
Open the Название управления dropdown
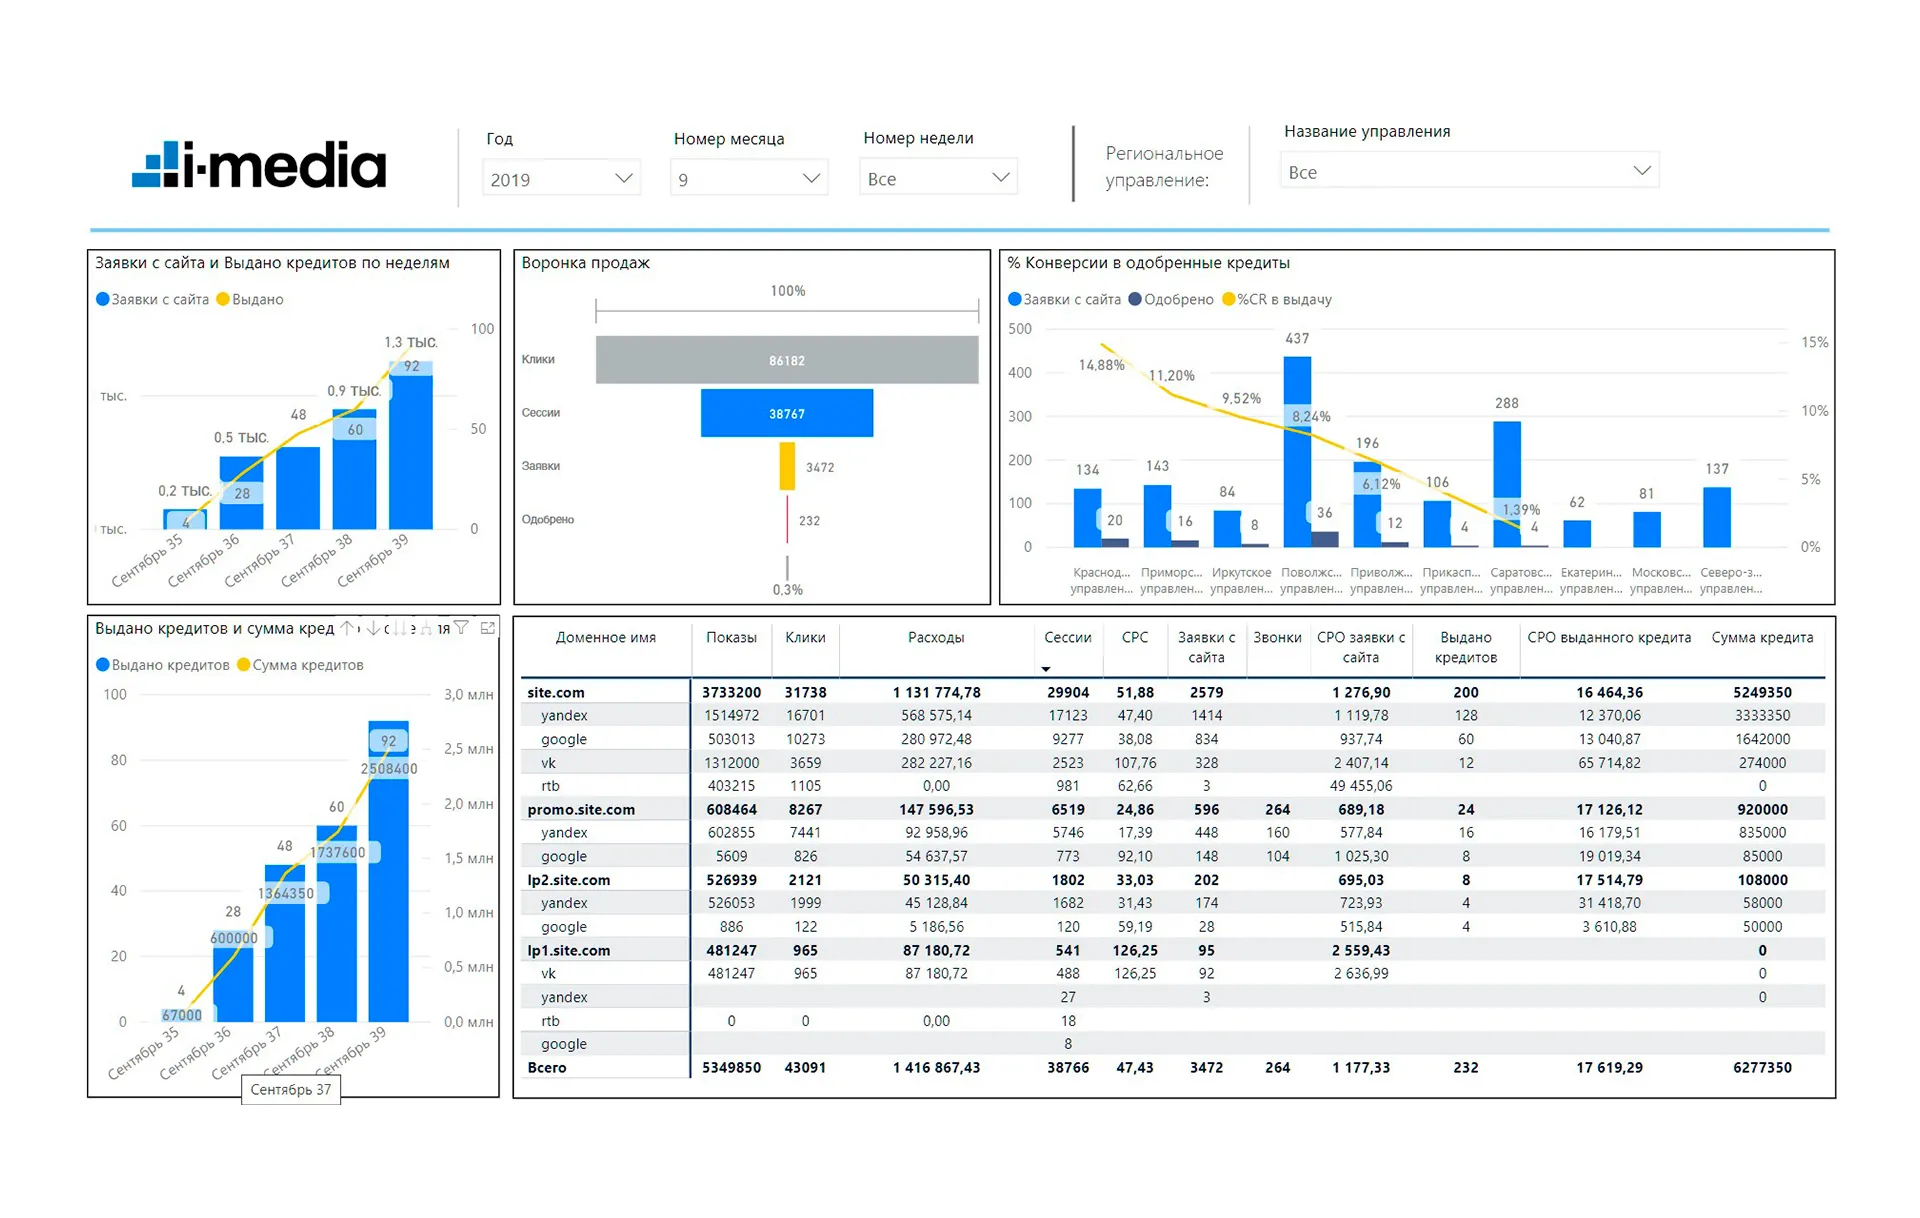[x=1469, y=171]
